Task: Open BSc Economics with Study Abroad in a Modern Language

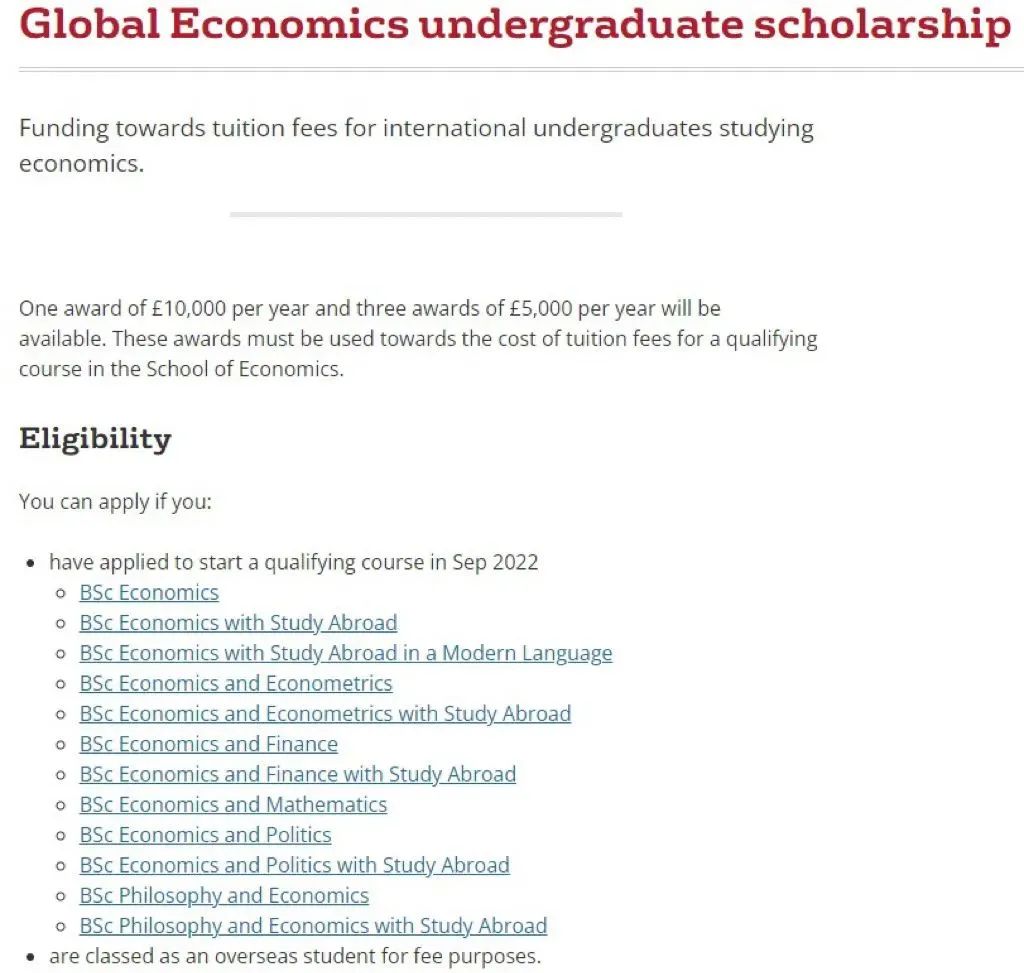Action: pyautogui.click(x=346, y=653)
